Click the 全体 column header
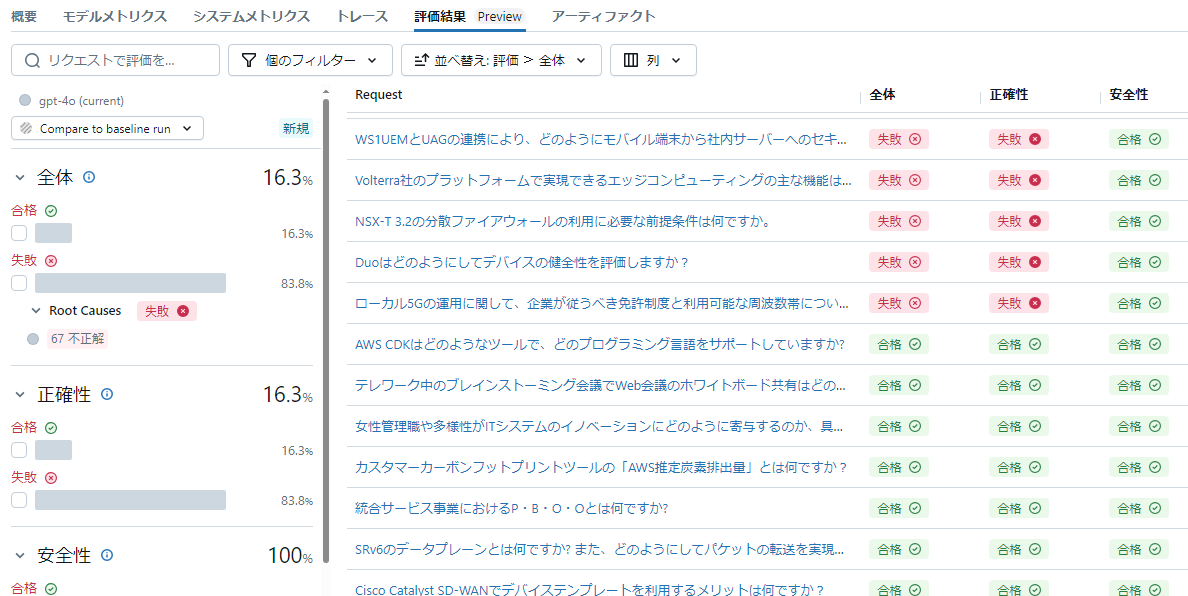This screenshot has width=1188, height=596. tap(883, 95)
